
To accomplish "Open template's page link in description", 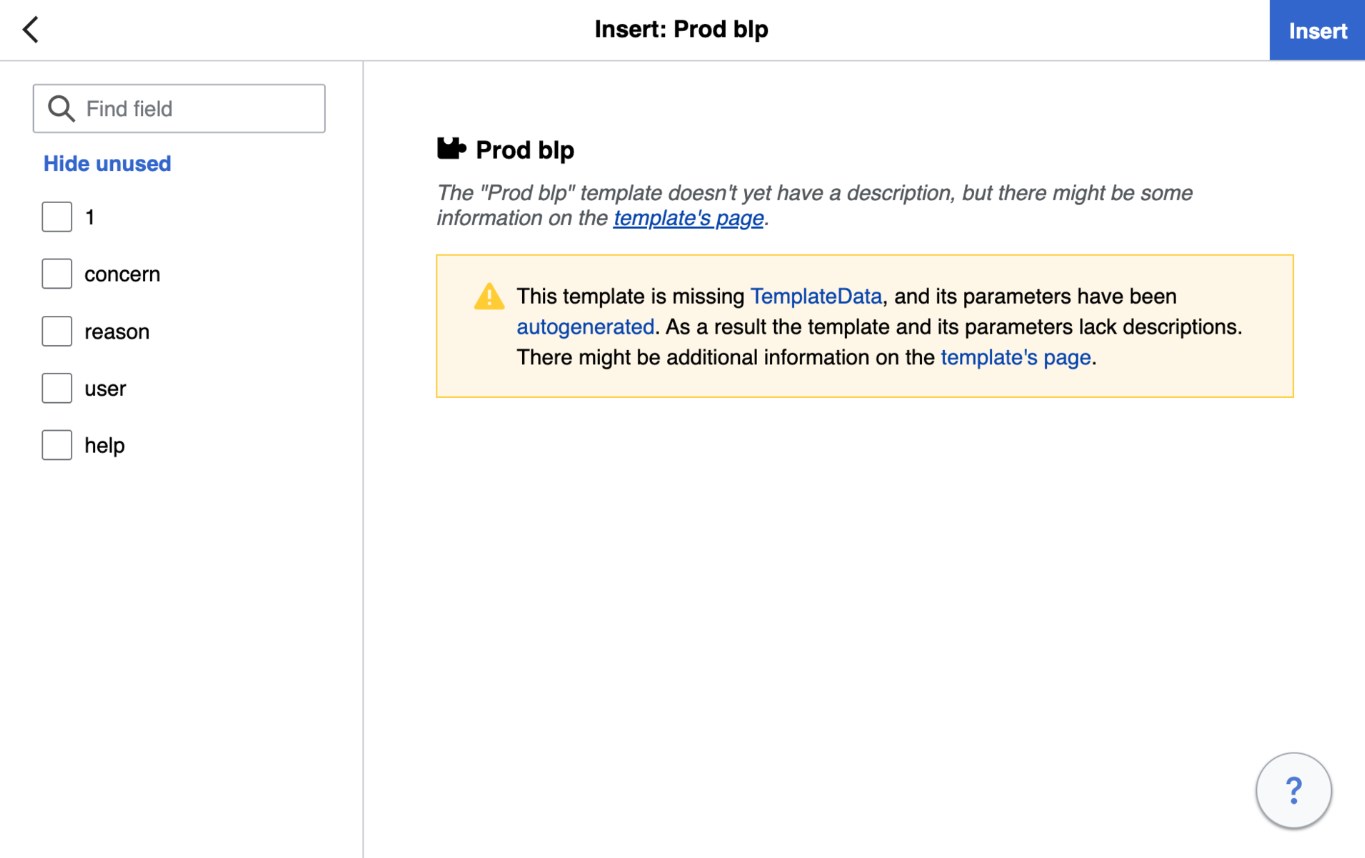I will (688, 218).
